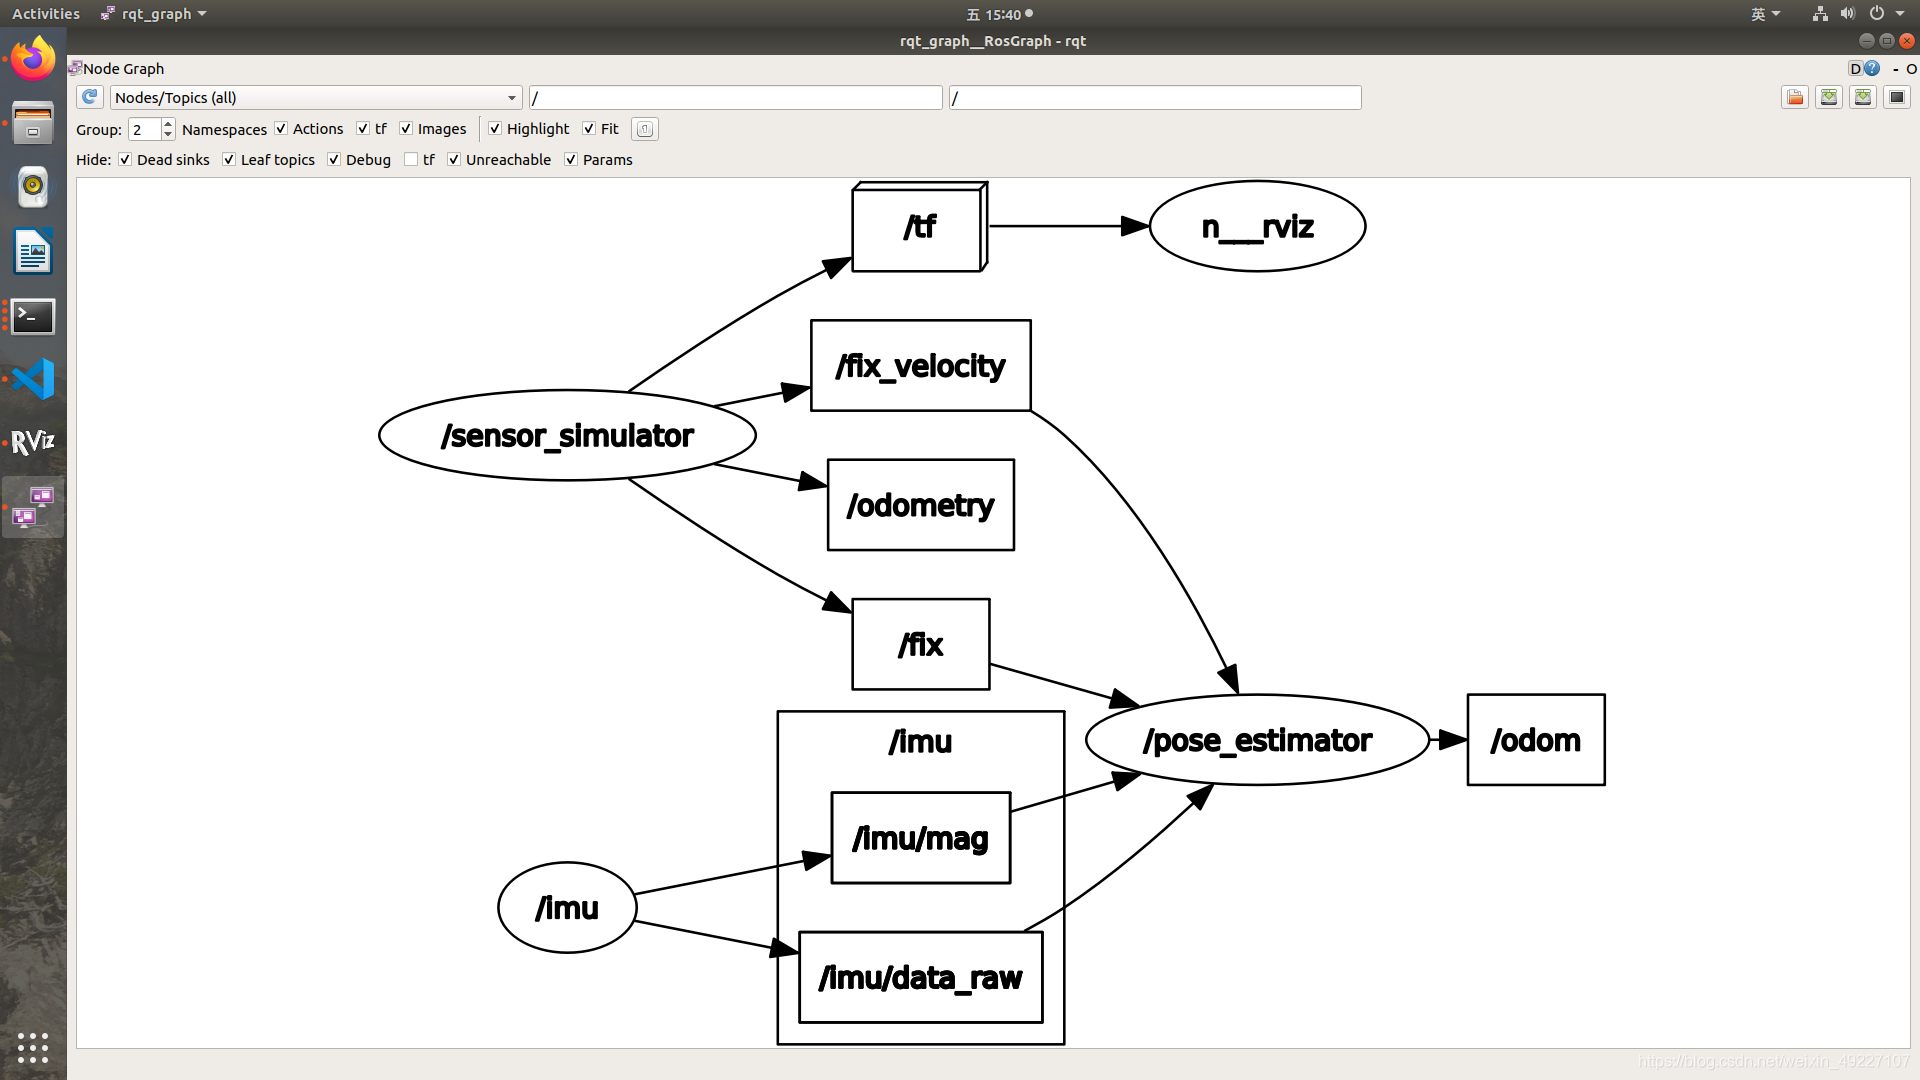Screen dimensions: 1920x1080
Task: Click the D dock-toggle button
Action: tap(1855, 69)
